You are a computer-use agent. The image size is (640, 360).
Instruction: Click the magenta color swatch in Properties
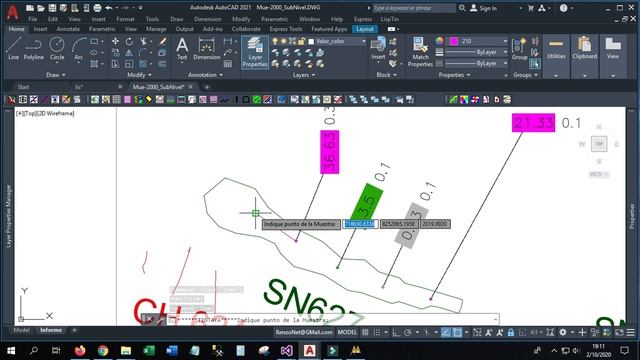point(453,41)
